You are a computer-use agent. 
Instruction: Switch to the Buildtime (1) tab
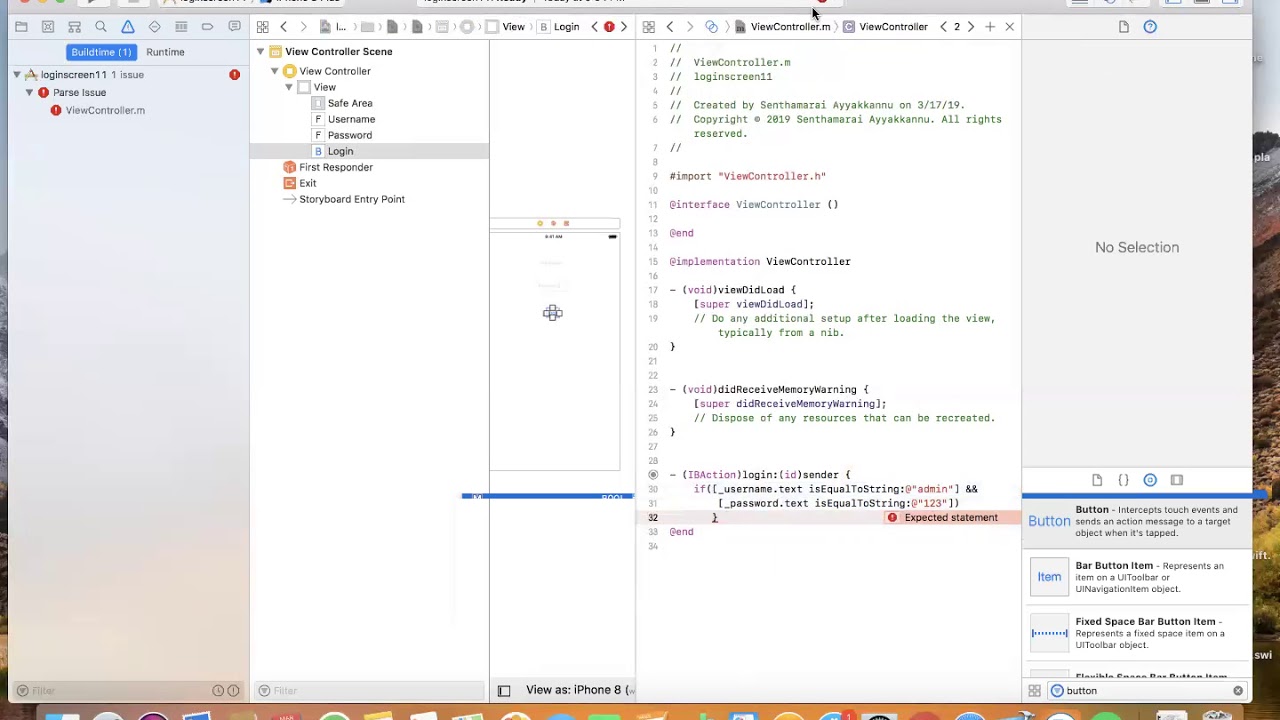tap(101, 52)
